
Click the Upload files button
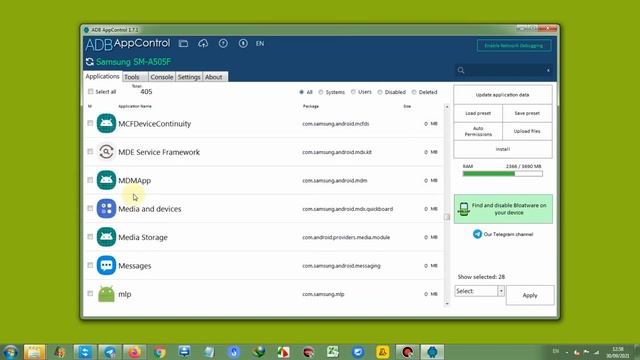[527, 131]
